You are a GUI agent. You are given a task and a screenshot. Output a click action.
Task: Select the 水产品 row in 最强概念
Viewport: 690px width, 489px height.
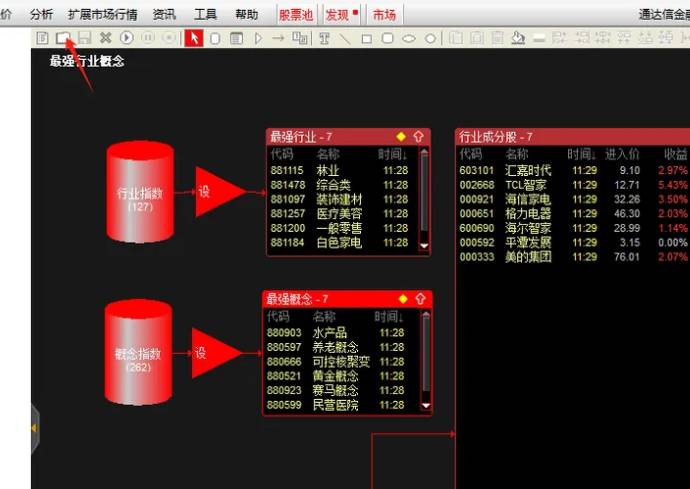coord(342,332)
